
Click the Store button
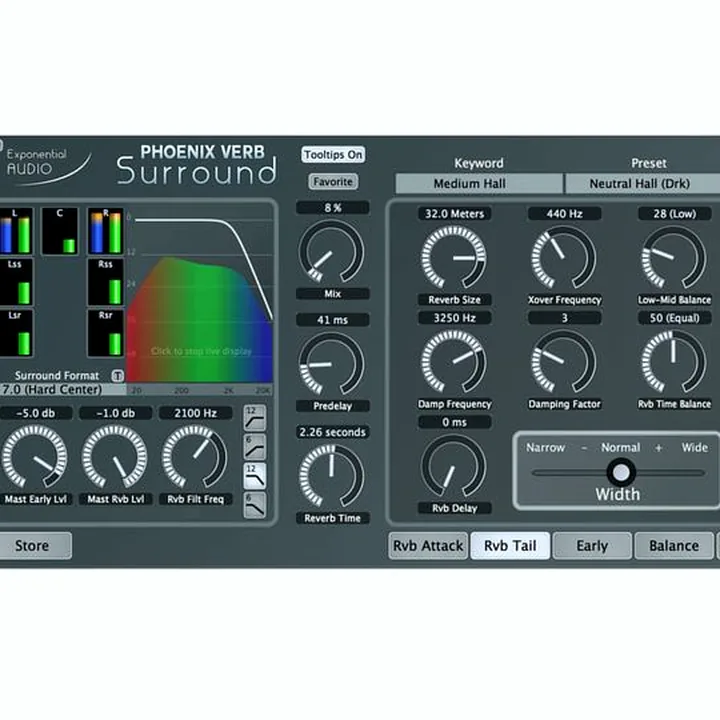pyautogui.click(x=35, y=546)
